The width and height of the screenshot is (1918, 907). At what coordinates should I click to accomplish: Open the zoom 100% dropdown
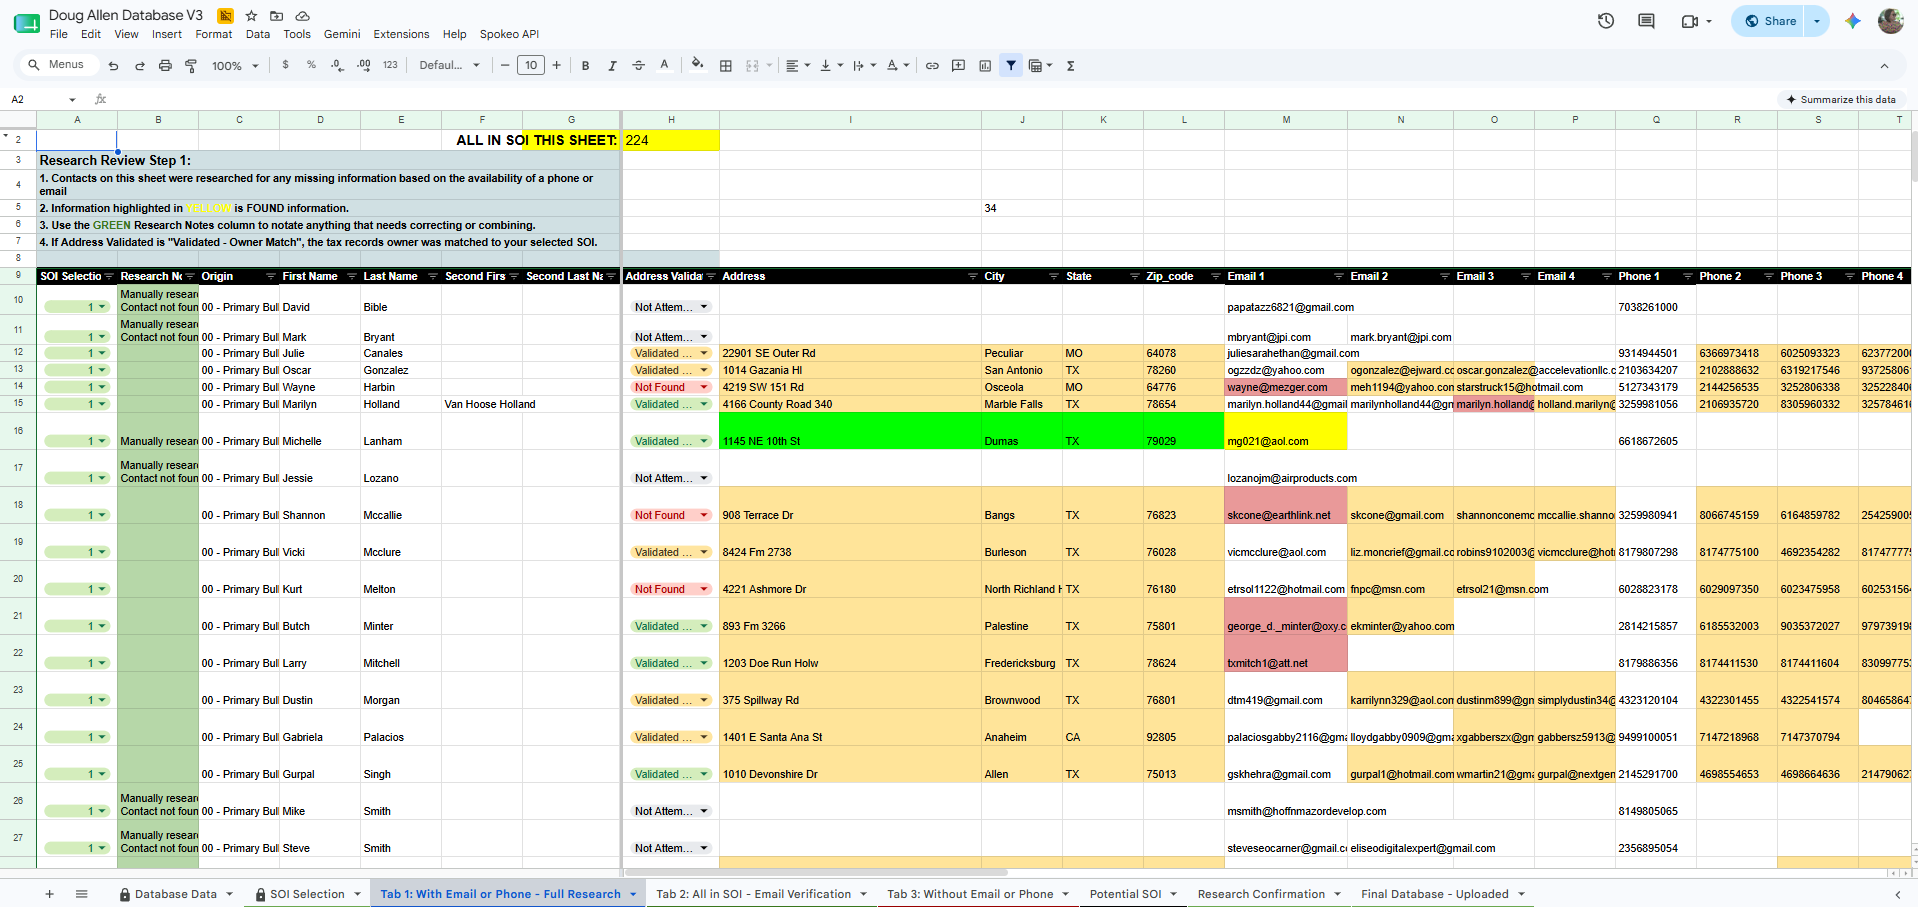tap(235, 66)
